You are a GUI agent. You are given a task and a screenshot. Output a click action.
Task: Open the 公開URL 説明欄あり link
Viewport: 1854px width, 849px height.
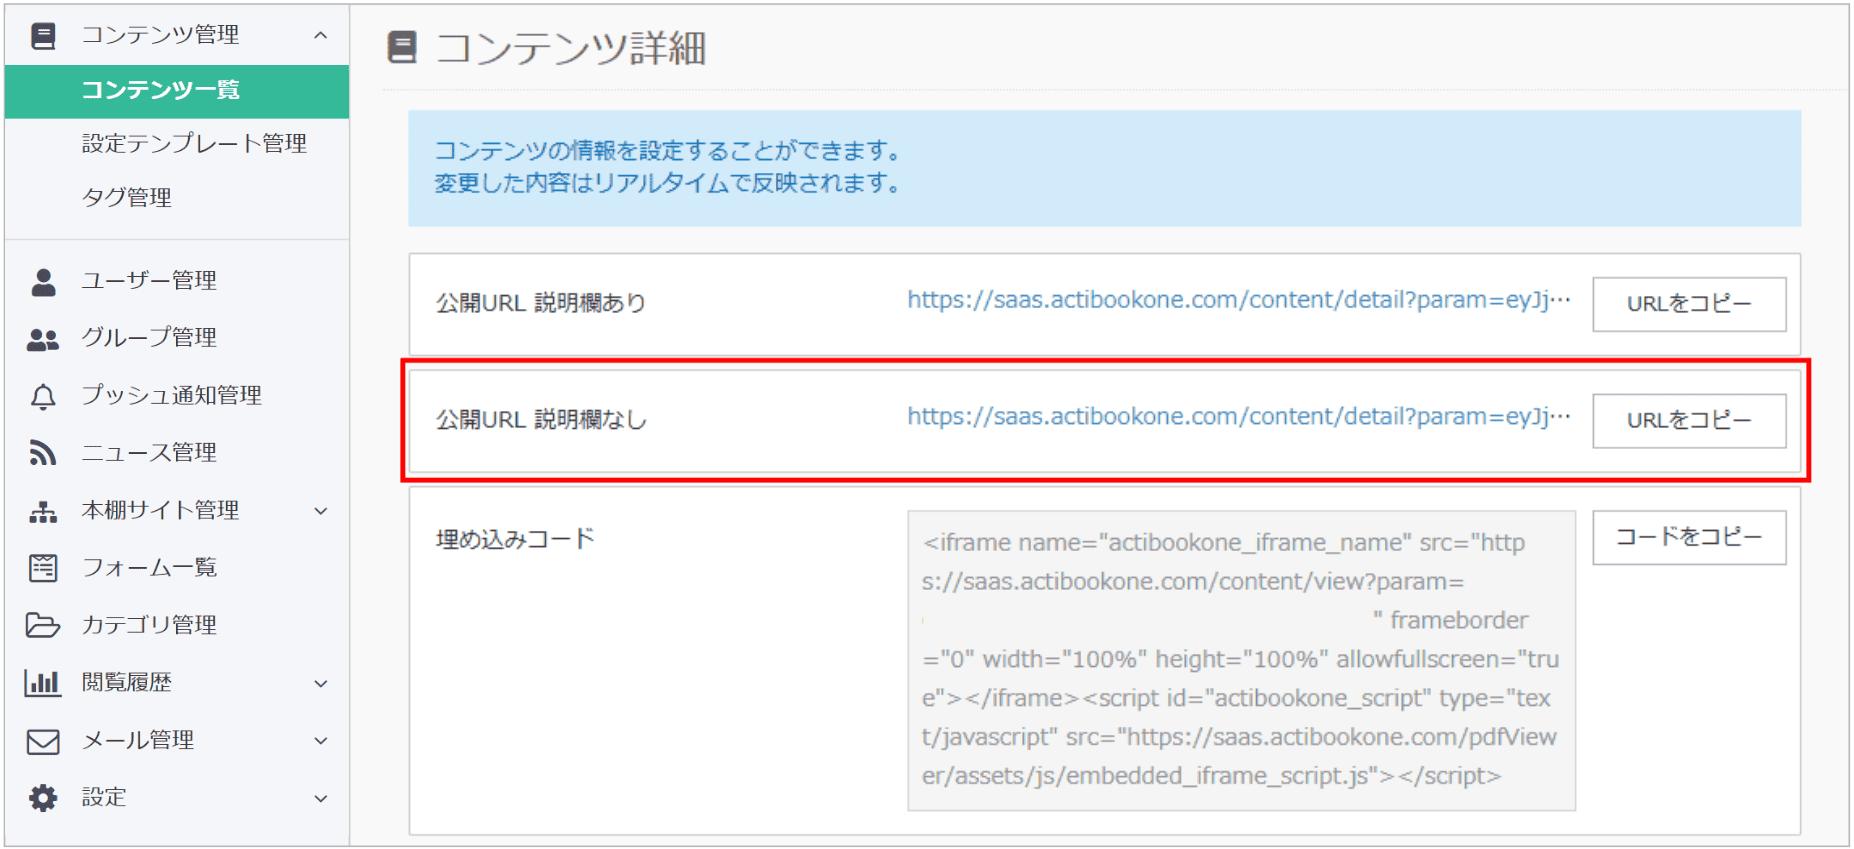pyautogui.click(x=1239, y=301)
